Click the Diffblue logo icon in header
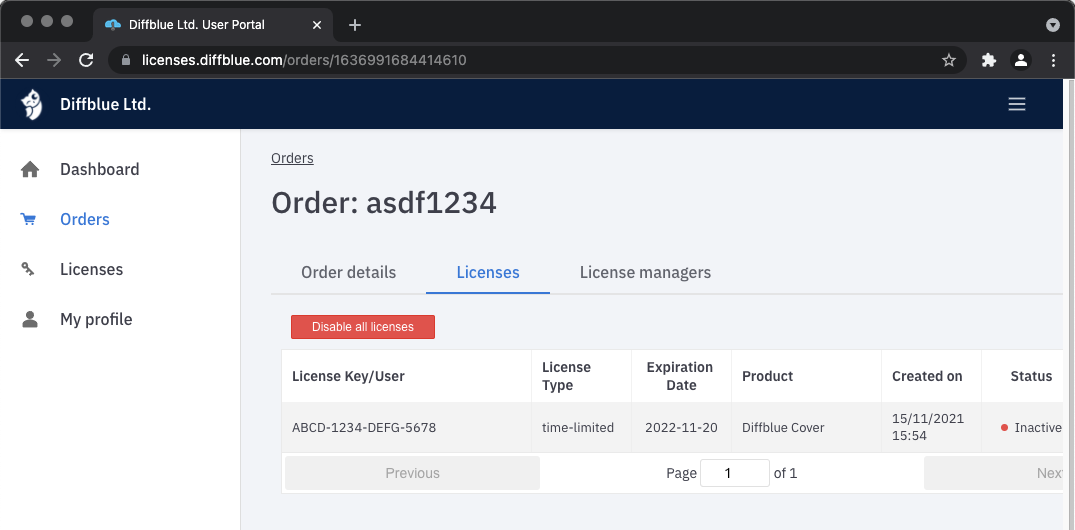 click(32, 104)
